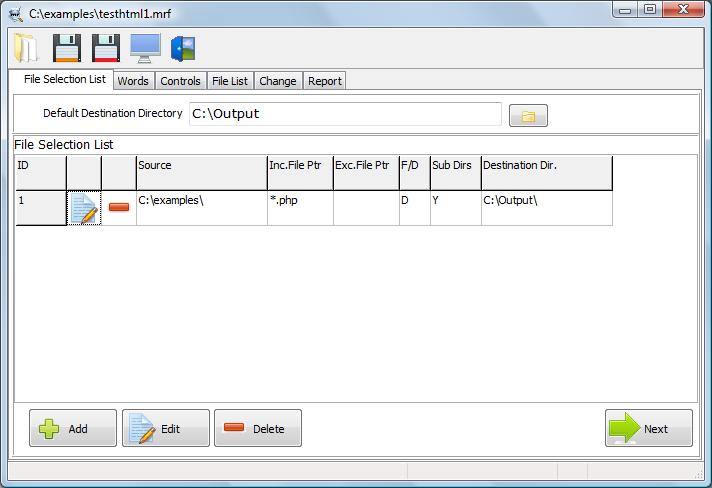The height and width of the screenshot is (488, 712).
Task: Click the open folder toolbar icon
Action: [x=26, y=48]
